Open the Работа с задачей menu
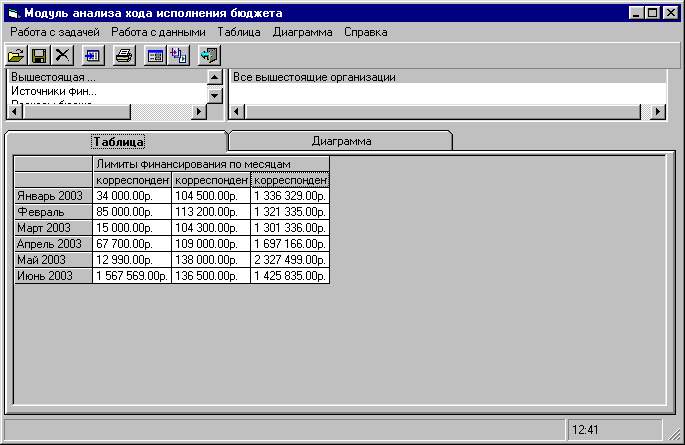The width and height of the screenshot is (685, 445). [x=55, y=32]
